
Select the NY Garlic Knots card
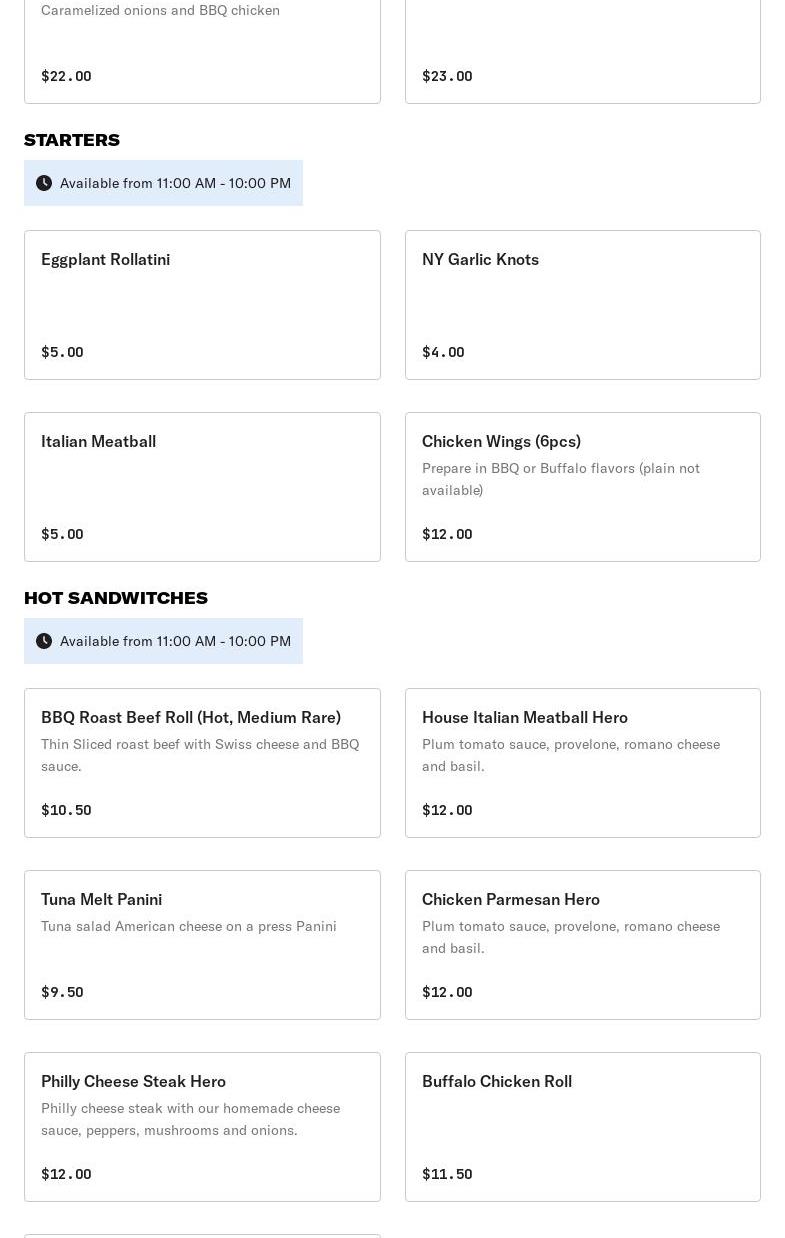coord(582,305)
